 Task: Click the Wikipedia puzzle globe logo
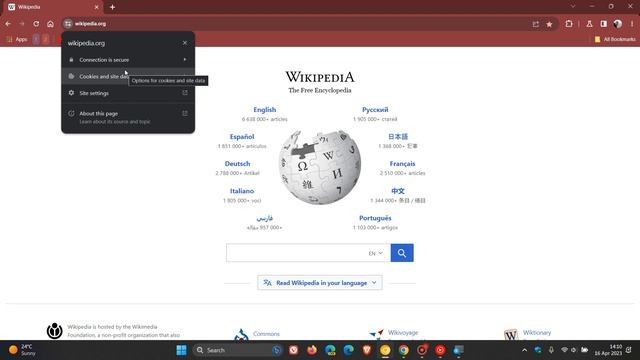320,167
